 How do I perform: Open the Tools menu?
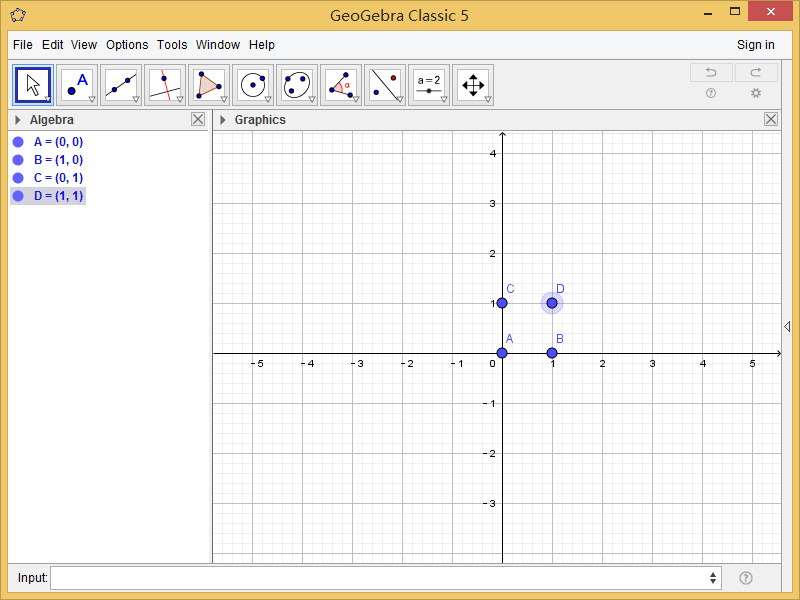[x=172, y=45]
